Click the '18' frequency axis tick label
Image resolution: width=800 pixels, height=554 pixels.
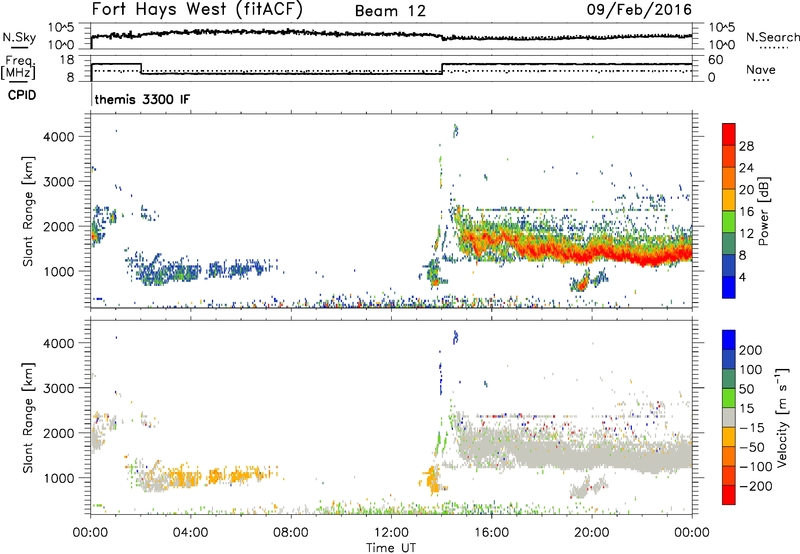pyautogui.click(x=67, y=60)
